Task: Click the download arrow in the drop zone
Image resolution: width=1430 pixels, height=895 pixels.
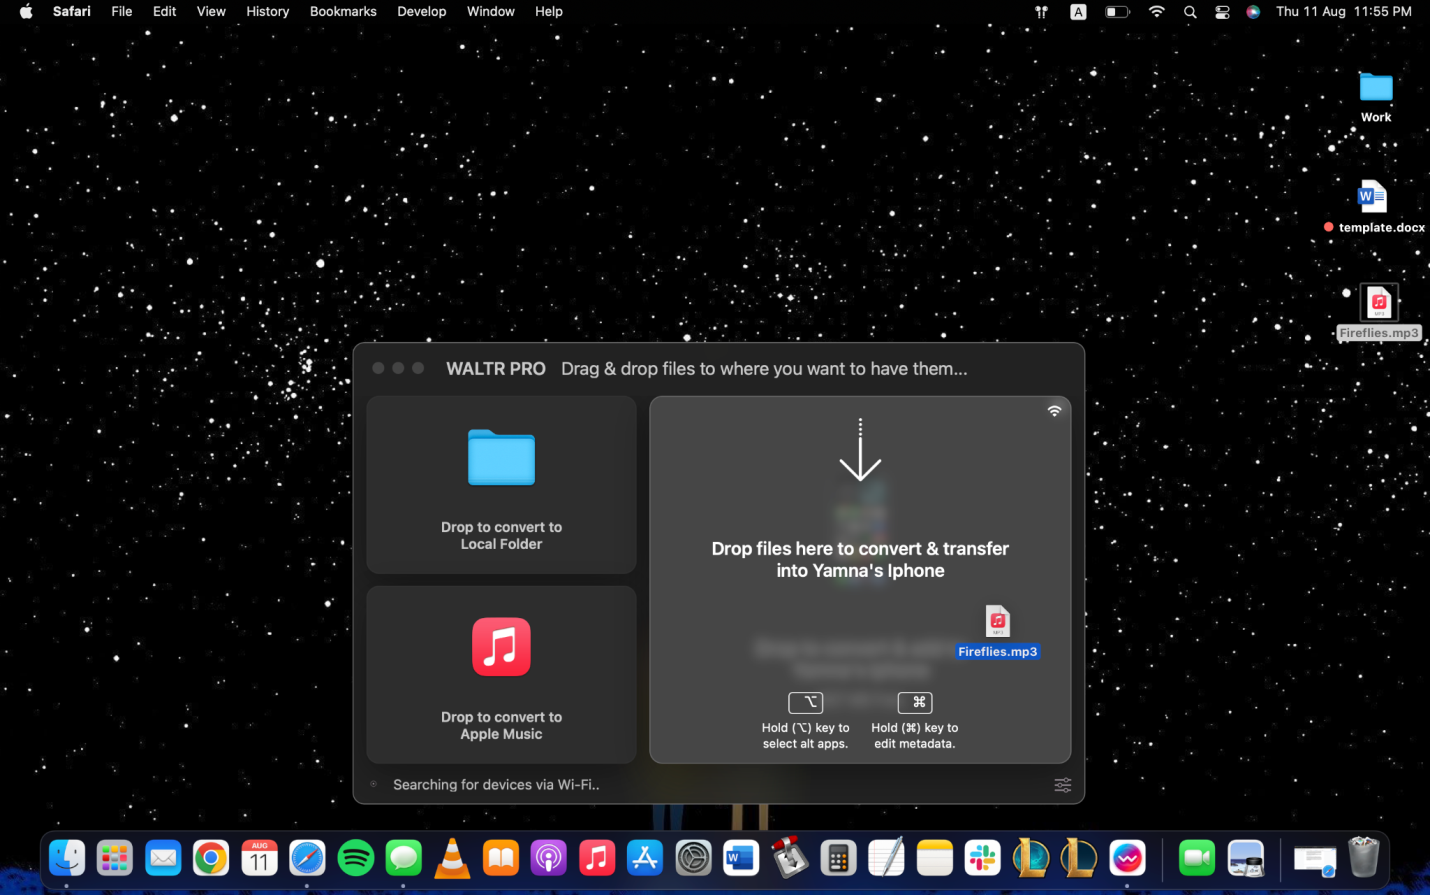Action: (x=860, y=450)
